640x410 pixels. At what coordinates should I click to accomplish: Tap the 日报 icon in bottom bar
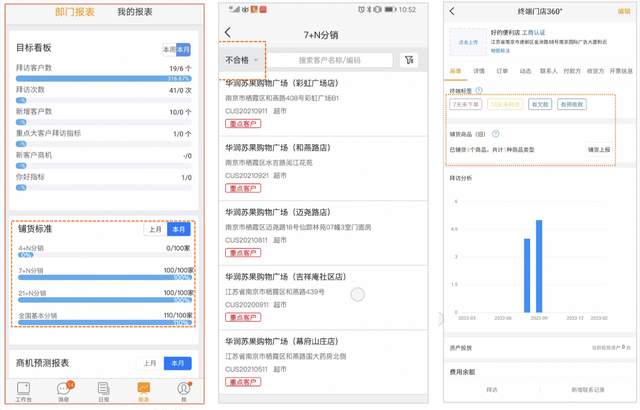(103, 390)
